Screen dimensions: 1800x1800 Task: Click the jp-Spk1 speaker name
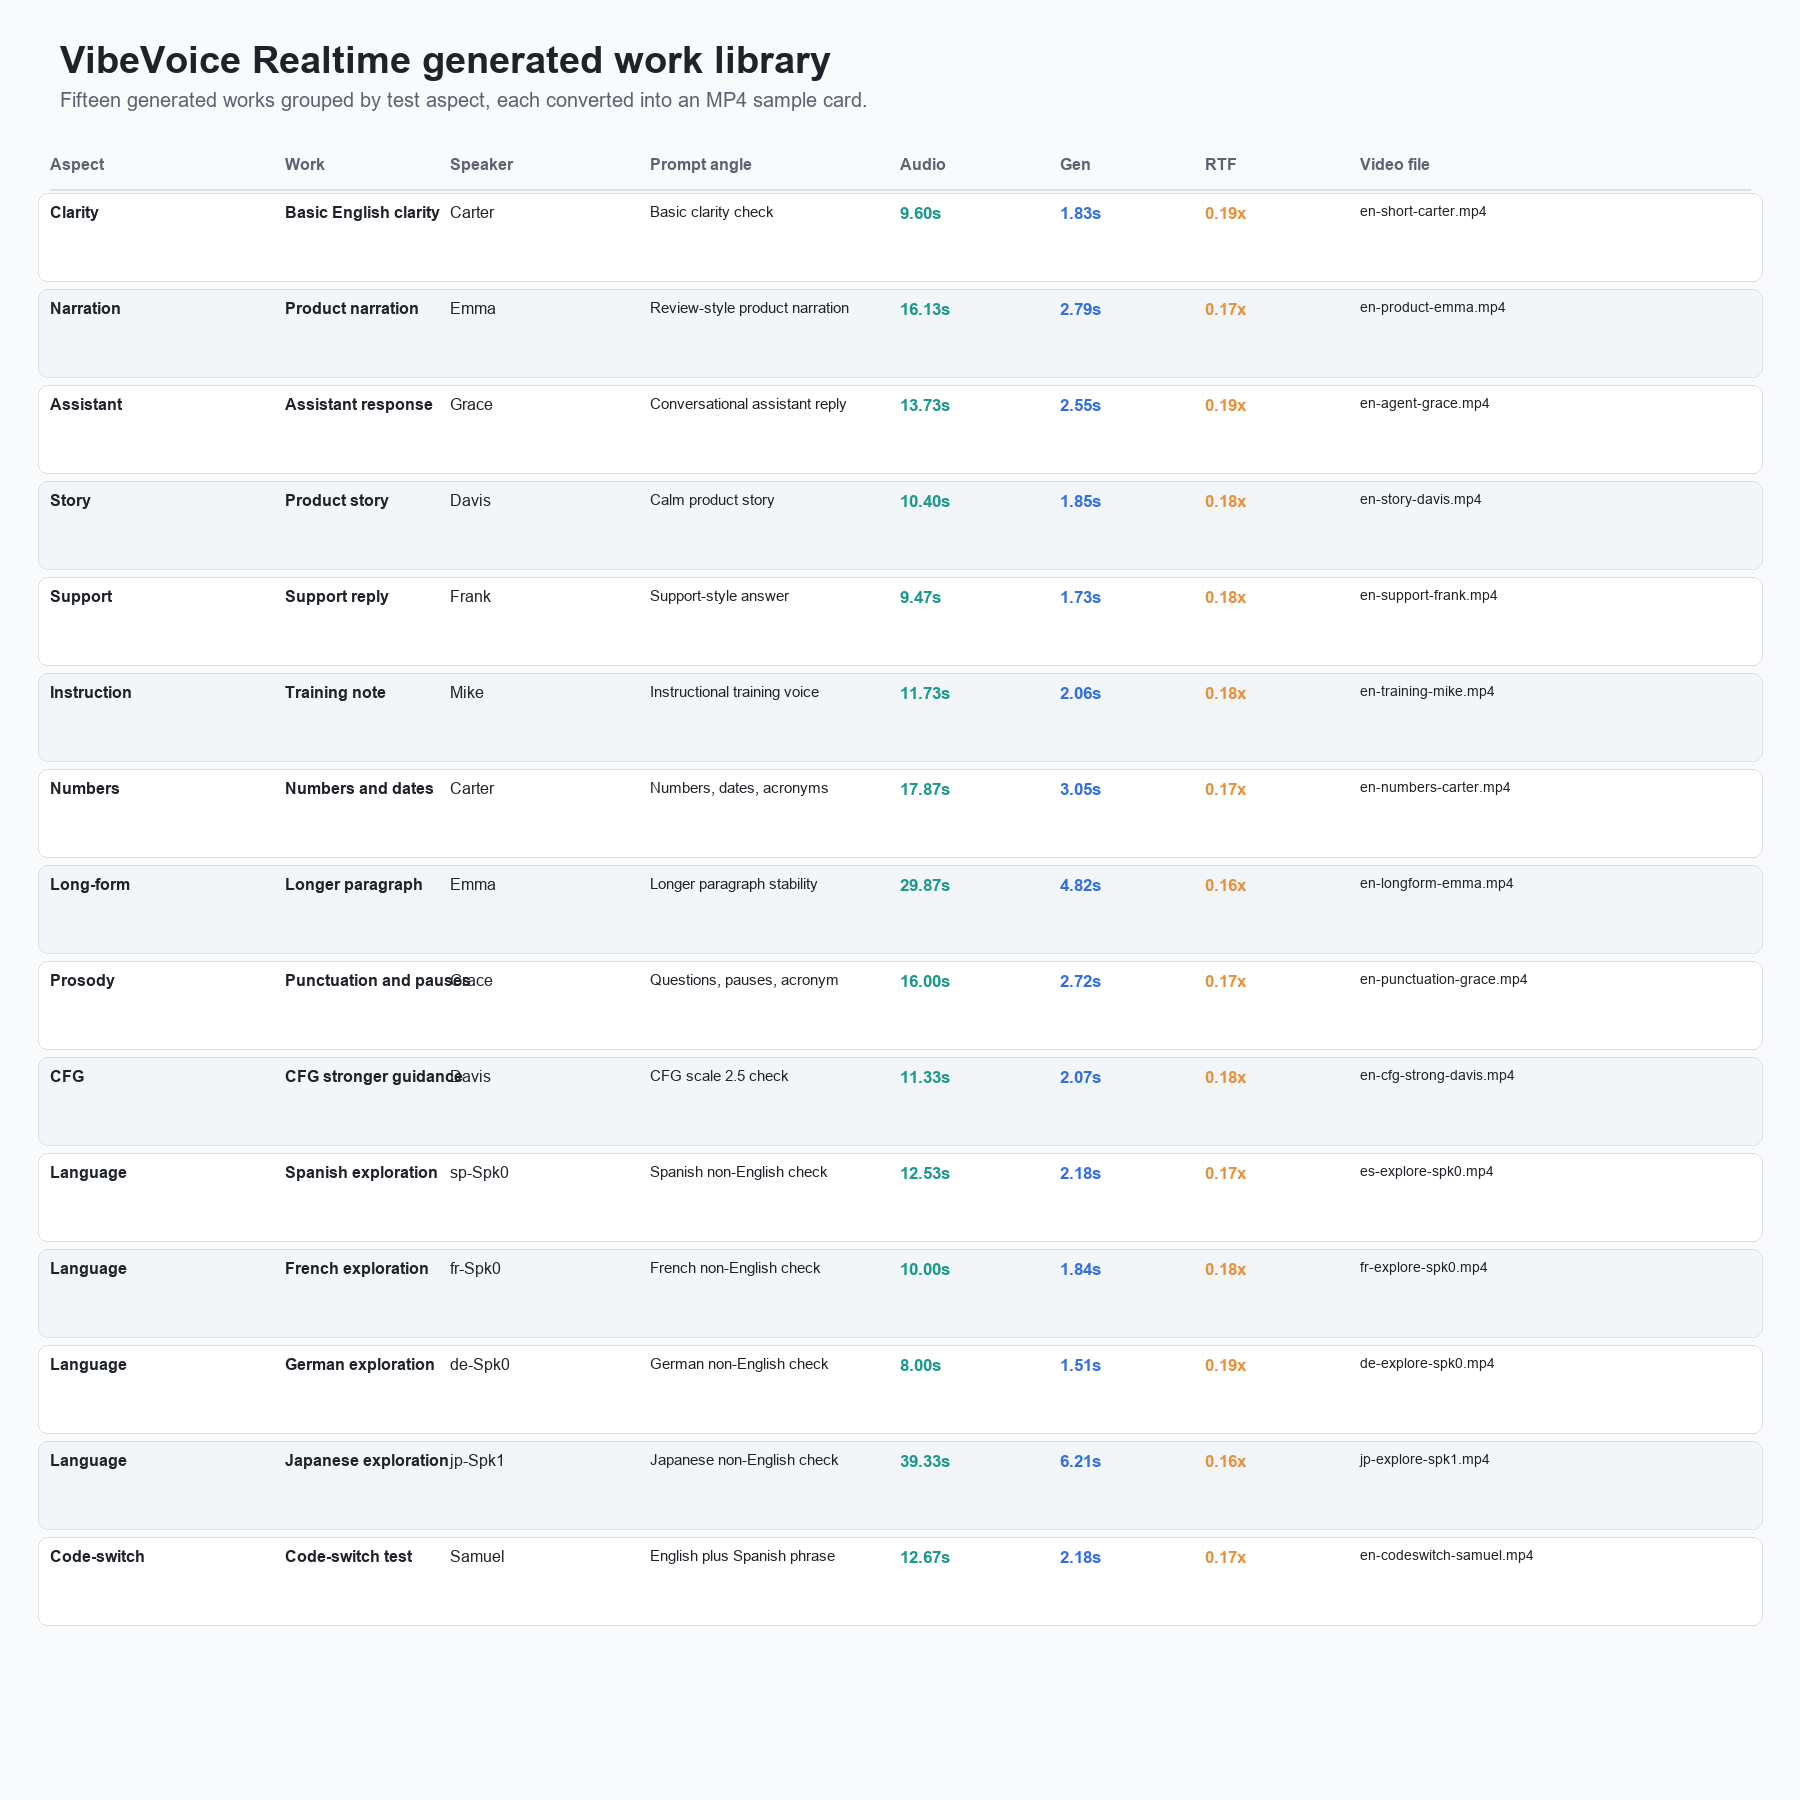478,1461
